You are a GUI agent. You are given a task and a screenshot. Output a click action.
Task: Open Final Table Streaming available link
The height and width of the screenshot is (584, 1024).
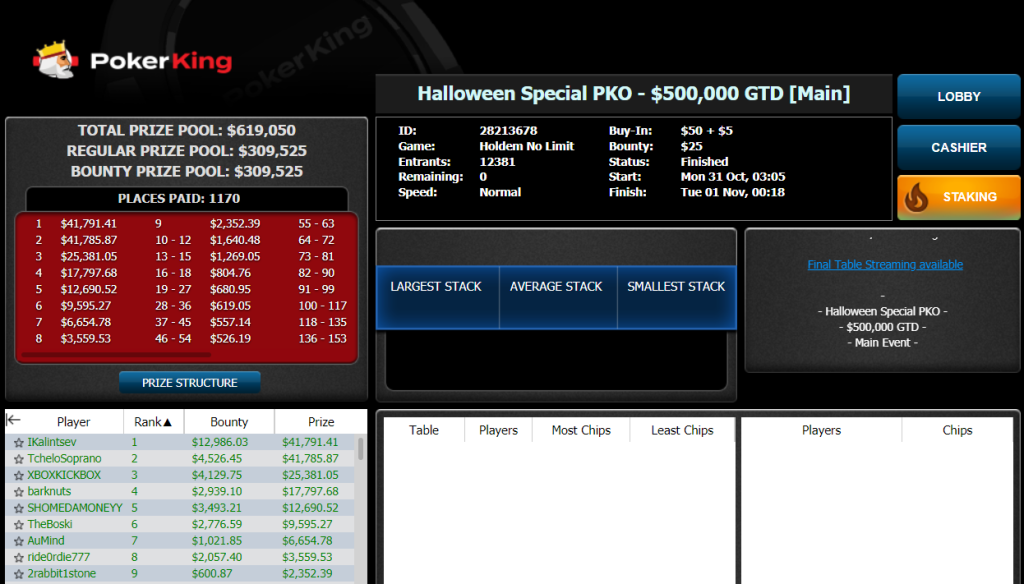pos(885,265)
